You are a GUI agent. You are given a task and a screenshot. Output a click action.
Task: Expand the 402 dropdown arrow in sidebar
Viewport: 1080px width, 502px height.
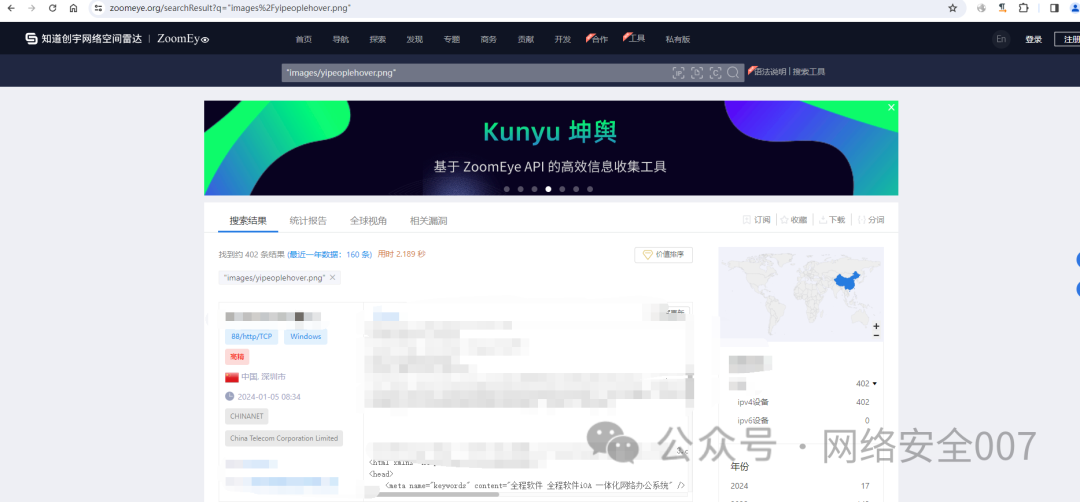coord(875,384)
